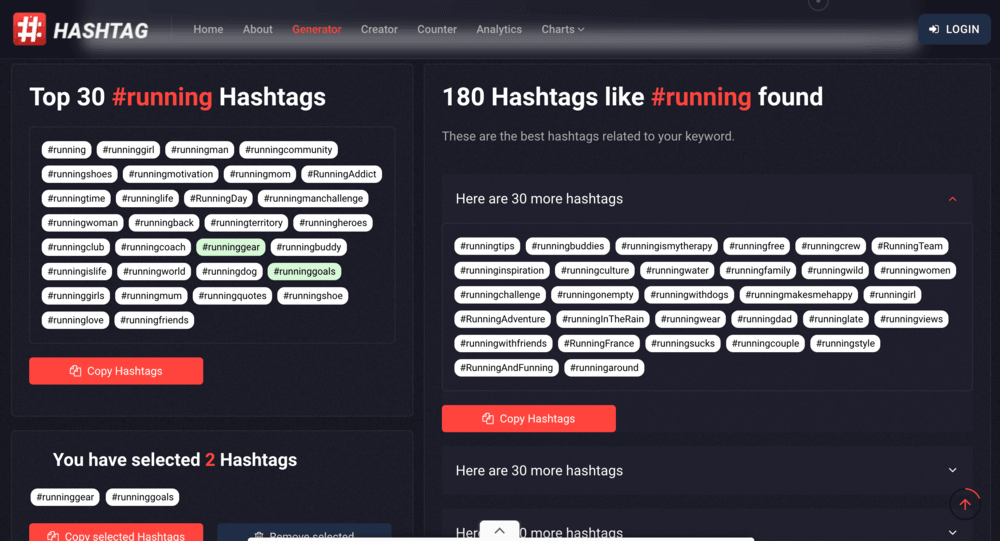Open the Charts dropdown menu

pyautogui.click(x=562, y=30)
